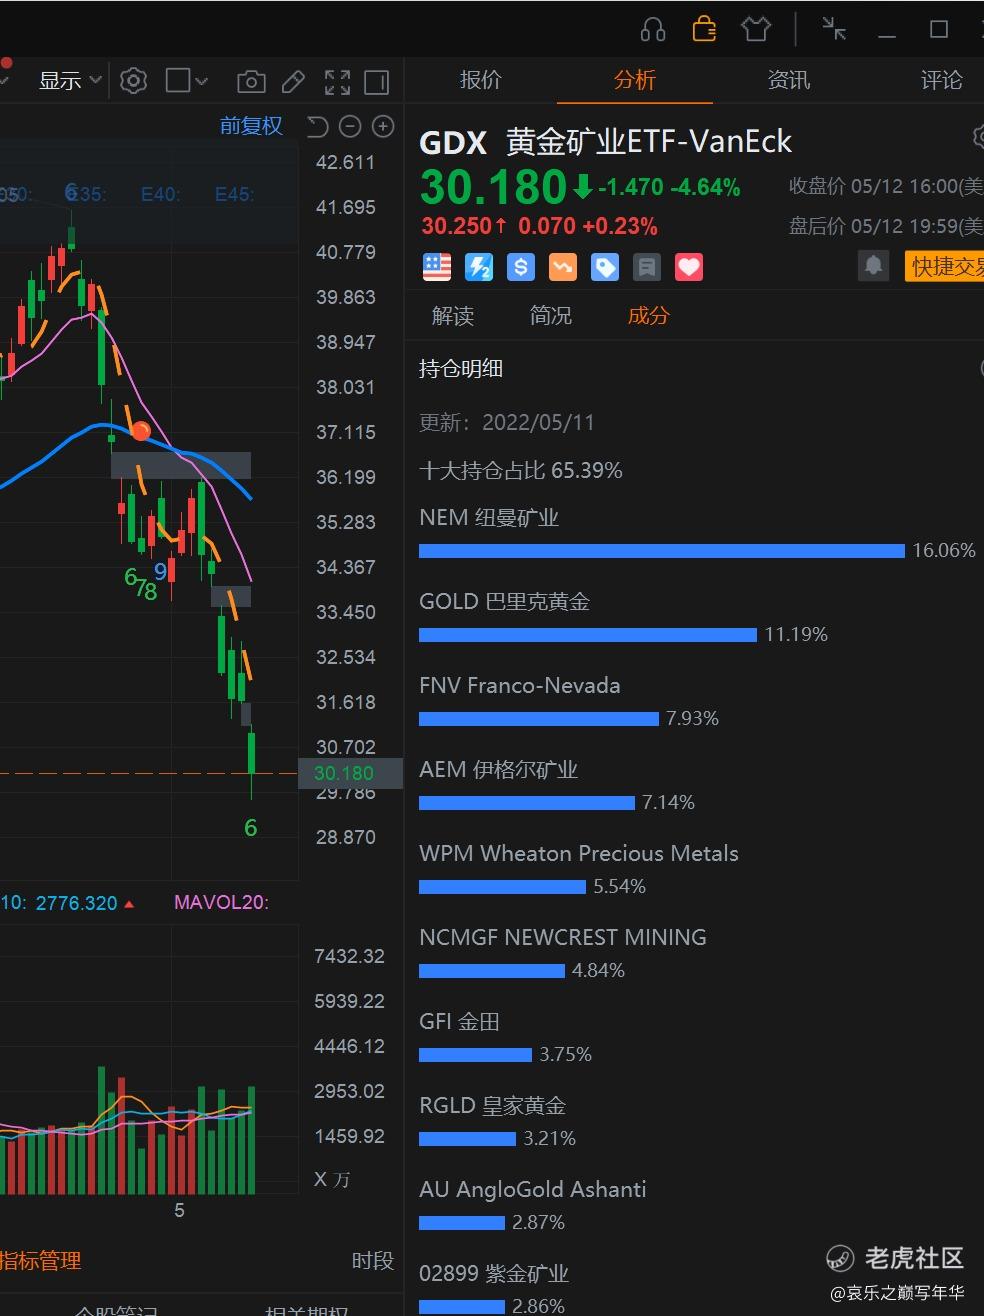Click the gray notes icon
The image size is (984, 1316).
tap(647, 267)
